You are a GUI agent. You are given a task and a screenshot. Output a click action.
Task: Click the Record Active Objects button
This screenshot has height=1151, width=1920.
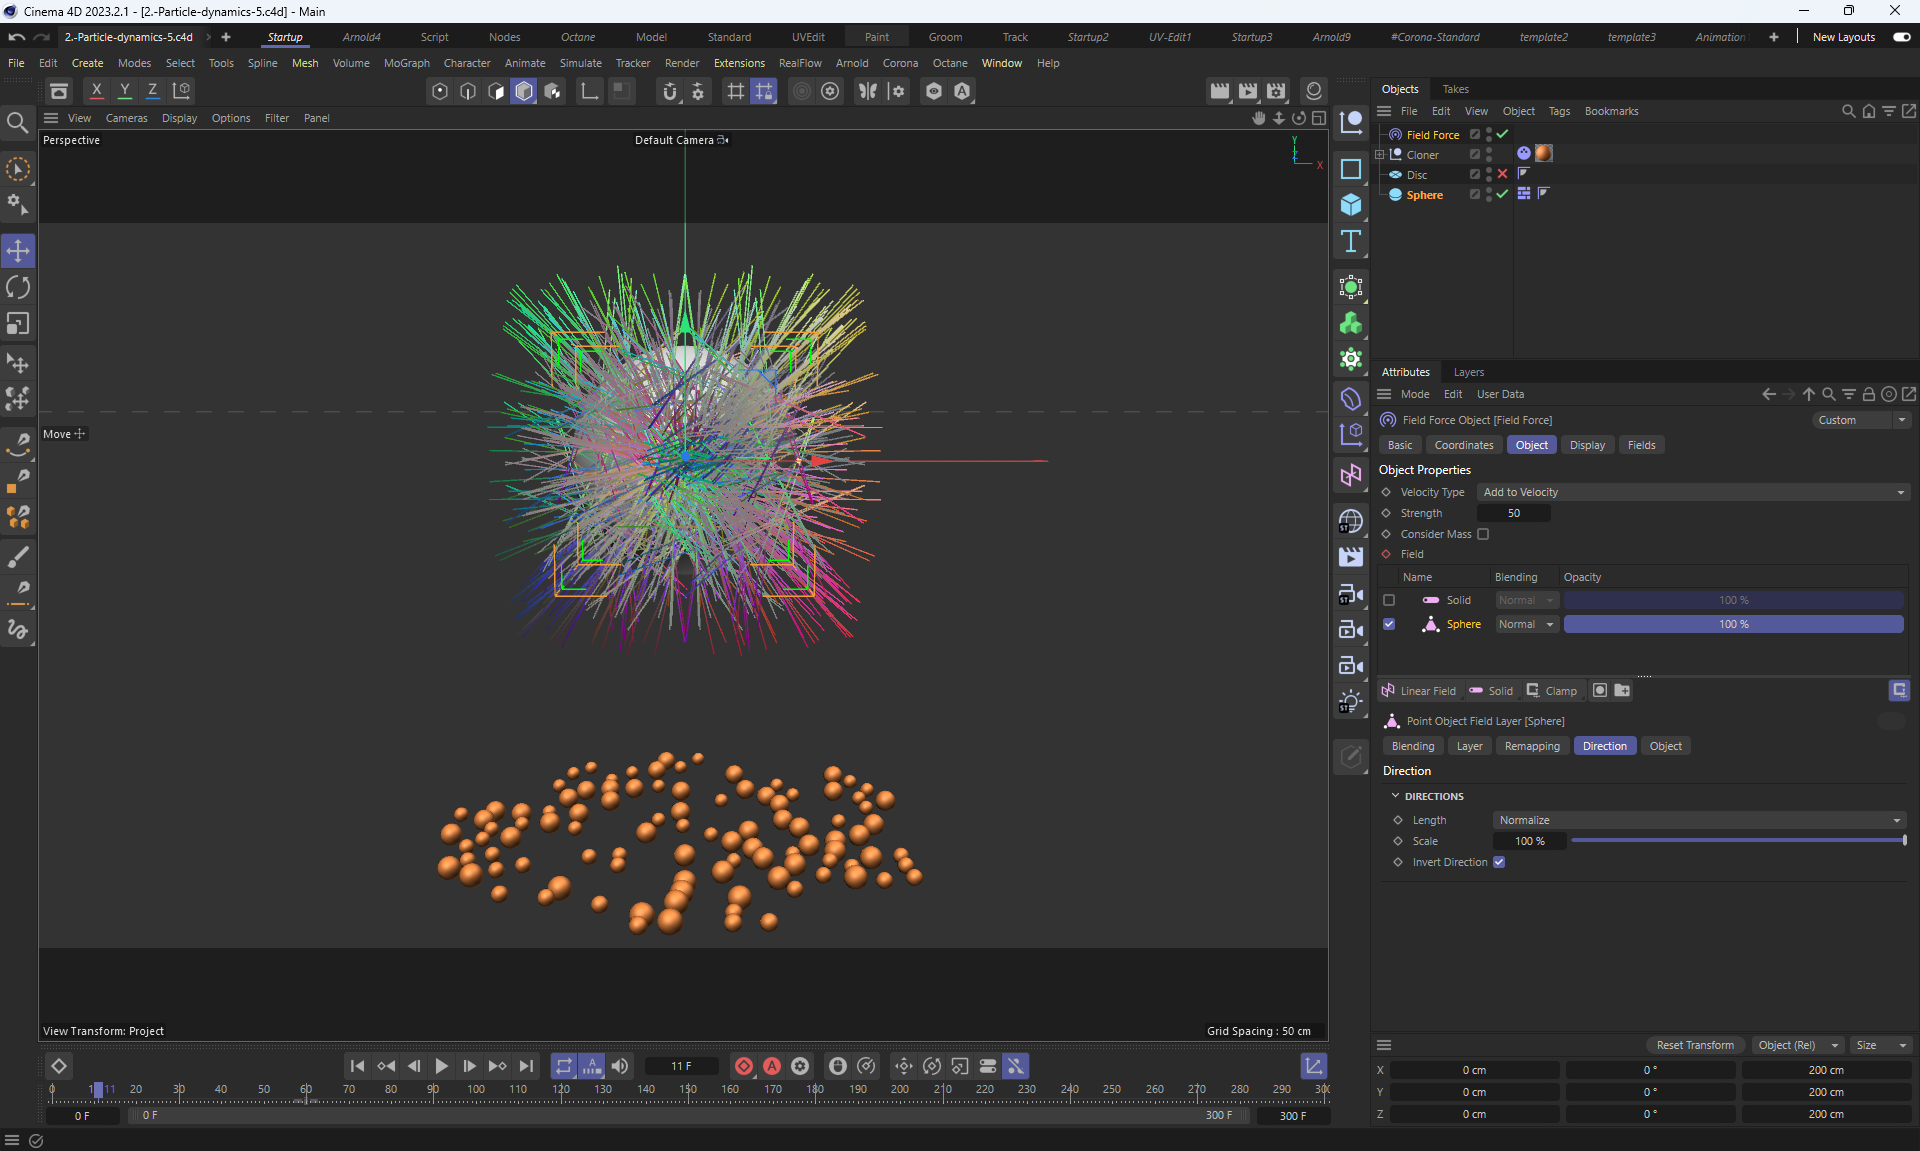pos(743,1066)
